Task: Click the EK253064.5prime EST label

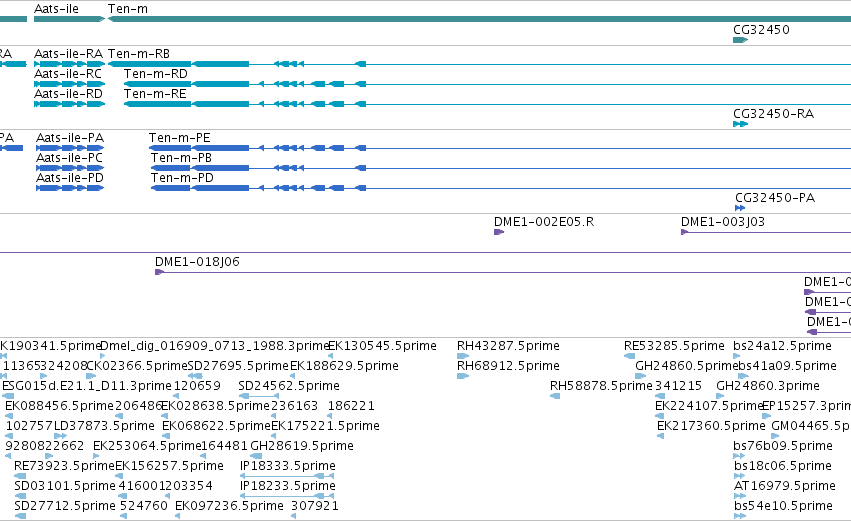Action: click(x=147, y=446)
